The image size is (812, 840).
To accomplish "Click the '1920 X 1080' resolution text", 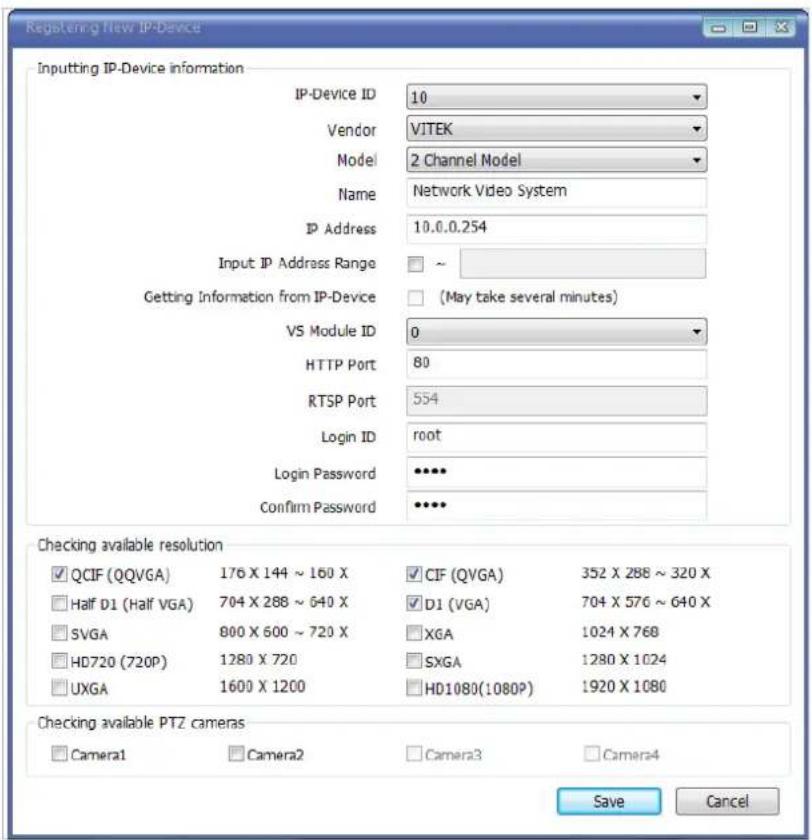I will (624, 686).
